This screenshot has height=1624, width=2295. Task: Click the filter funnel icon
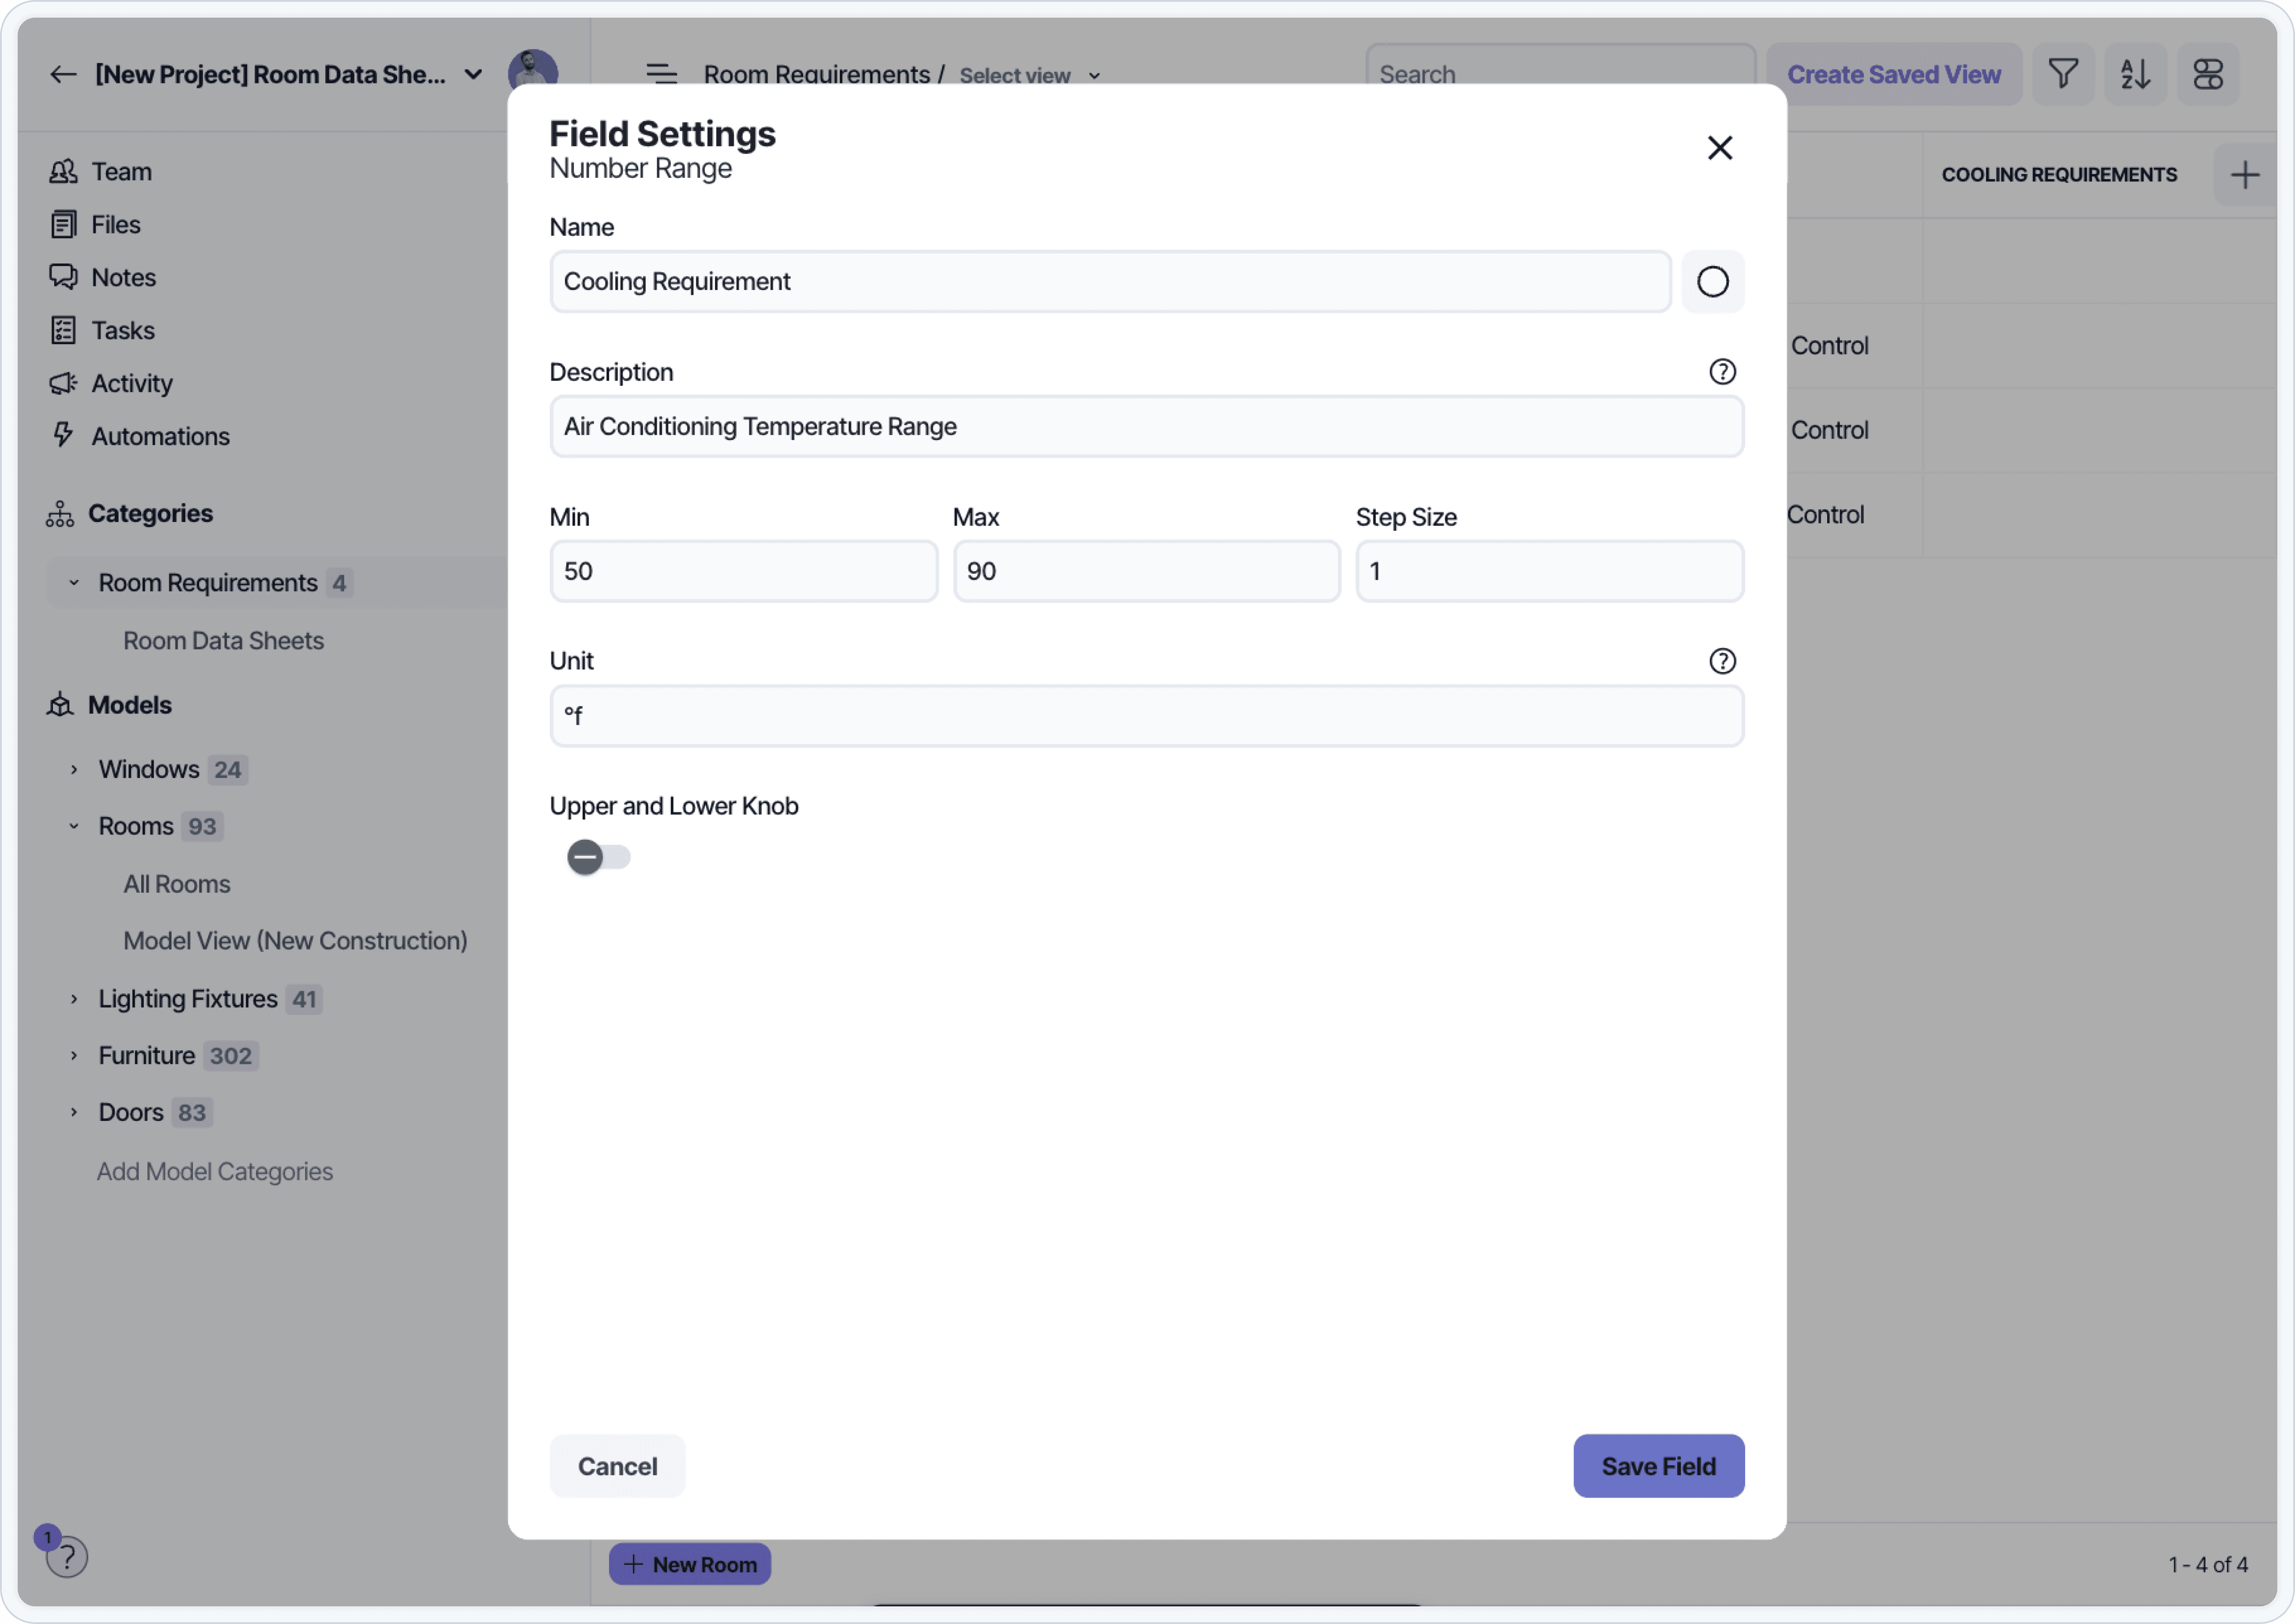pyautogui.click(x=2062, y=74)
